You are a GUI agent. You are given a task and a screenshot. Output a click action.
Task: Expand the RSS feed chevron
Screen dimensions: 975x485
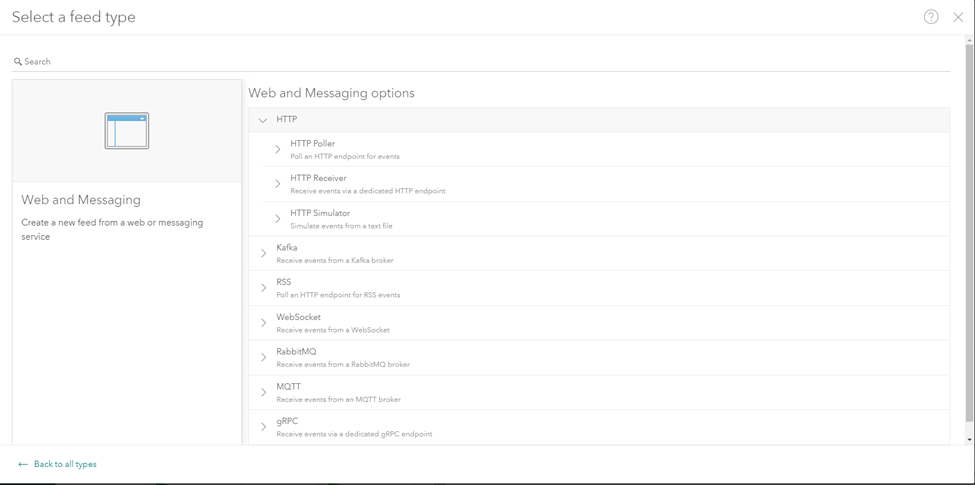(264, 288)
